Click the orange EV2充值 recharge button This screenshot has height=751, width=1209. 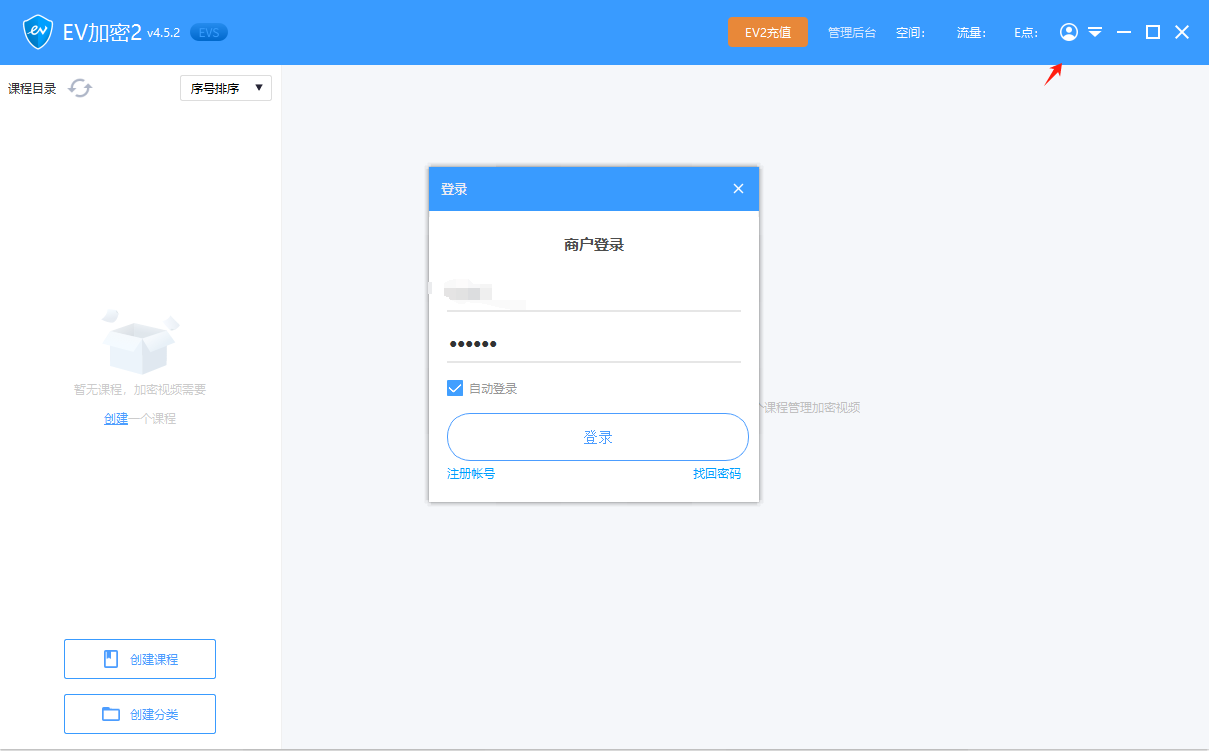pyautogui.click(x=767, y=32)
